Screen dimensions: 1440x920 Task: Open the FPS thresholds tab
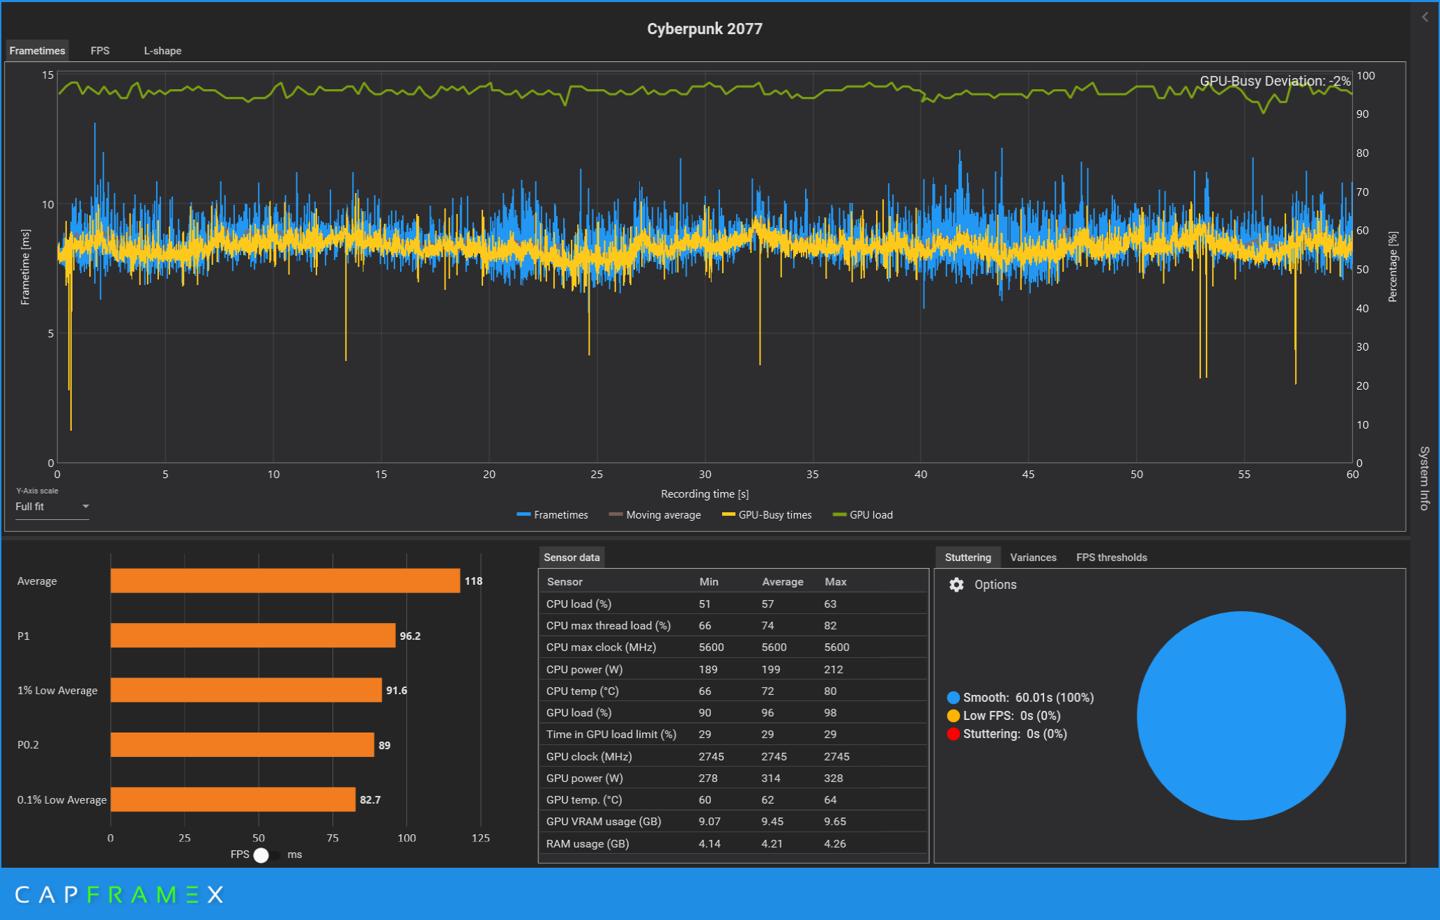[1111, 557]
